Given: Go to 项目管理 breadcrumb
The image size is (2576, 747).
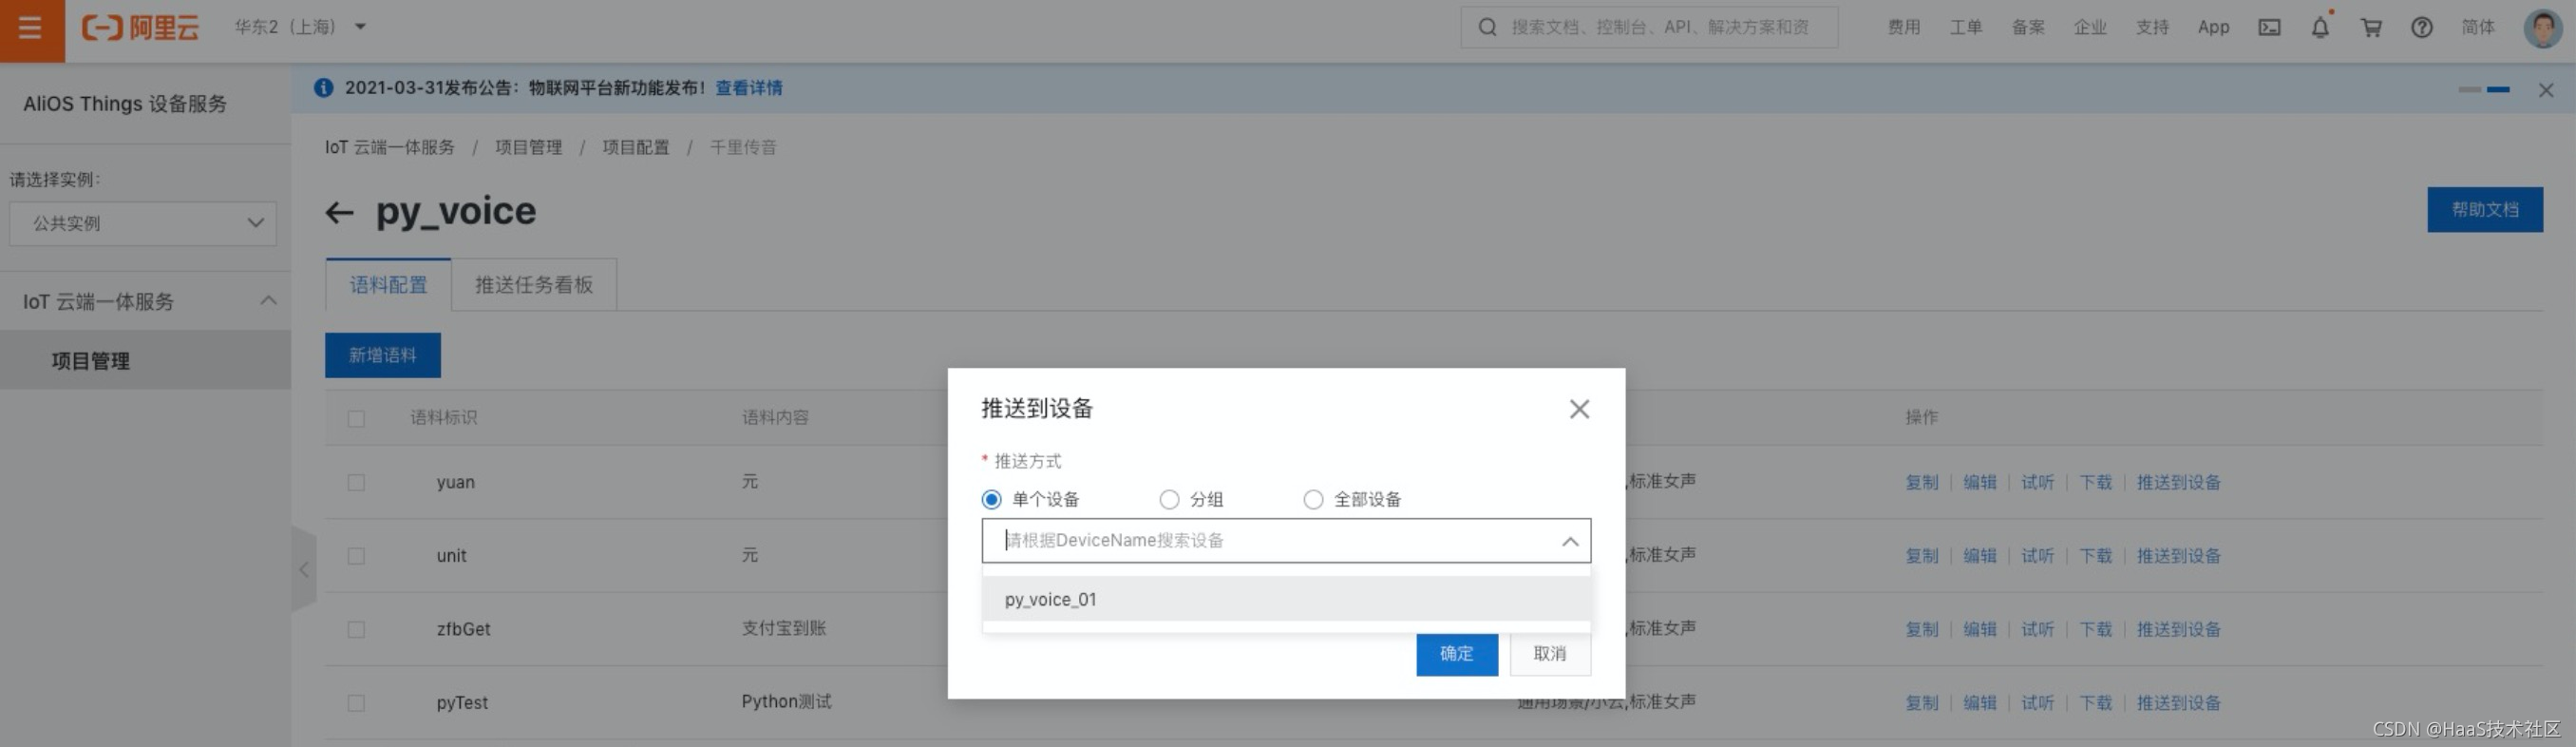Looking at the screenshot, I should tap(528, 147).
